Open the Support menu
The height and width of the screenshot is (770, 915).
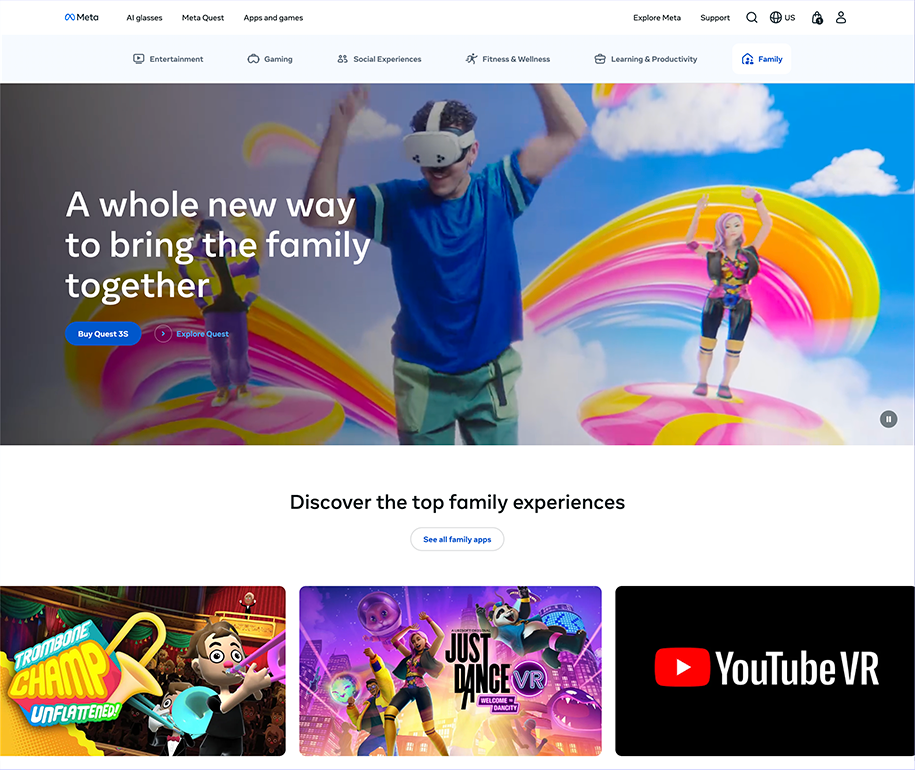715,18
